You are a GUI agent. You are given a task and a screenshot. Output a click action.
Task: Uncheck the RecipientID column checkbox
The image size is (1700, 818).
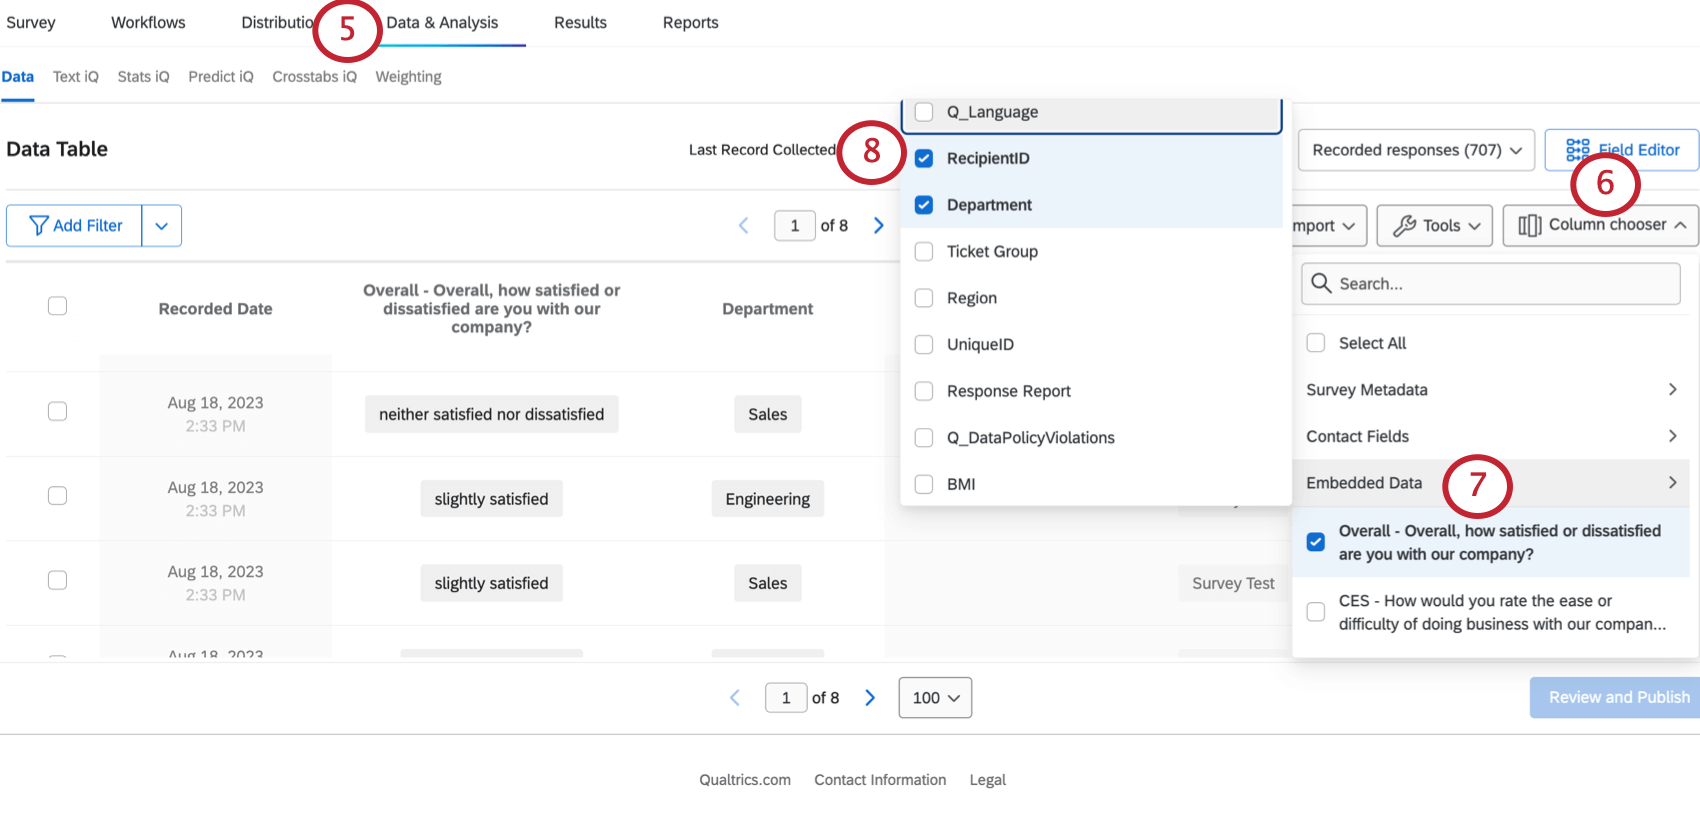[924, 158]
